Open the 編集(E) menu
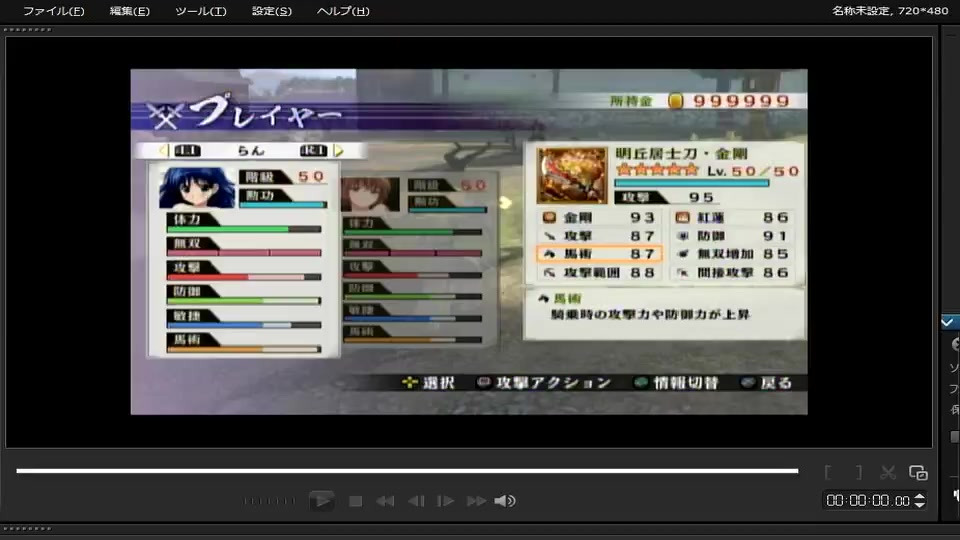Image resolution: width=960 pixels, height=540 pixels. click(129, 11)
